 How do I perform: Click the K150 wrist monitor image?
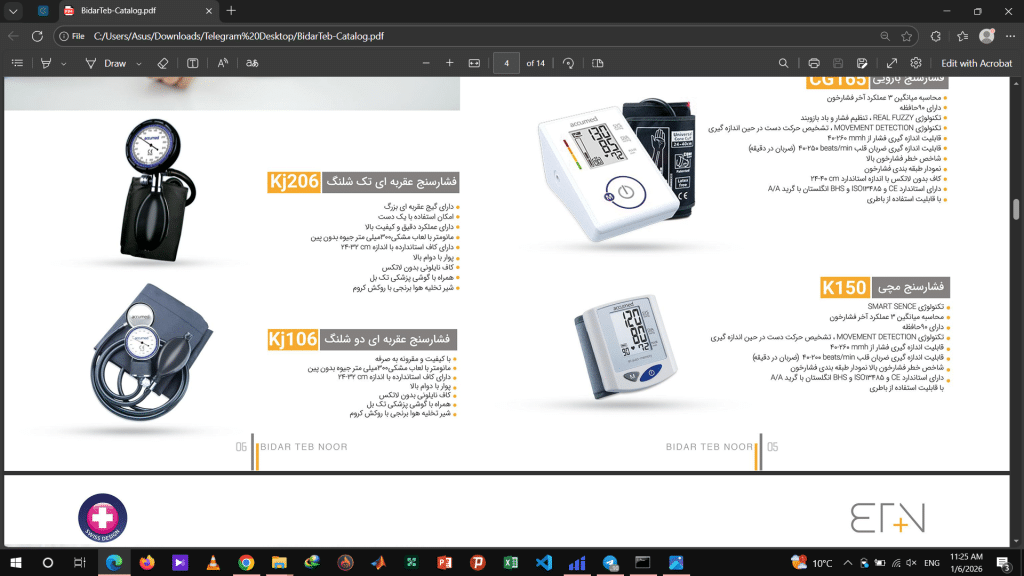[x=626, y=345]
